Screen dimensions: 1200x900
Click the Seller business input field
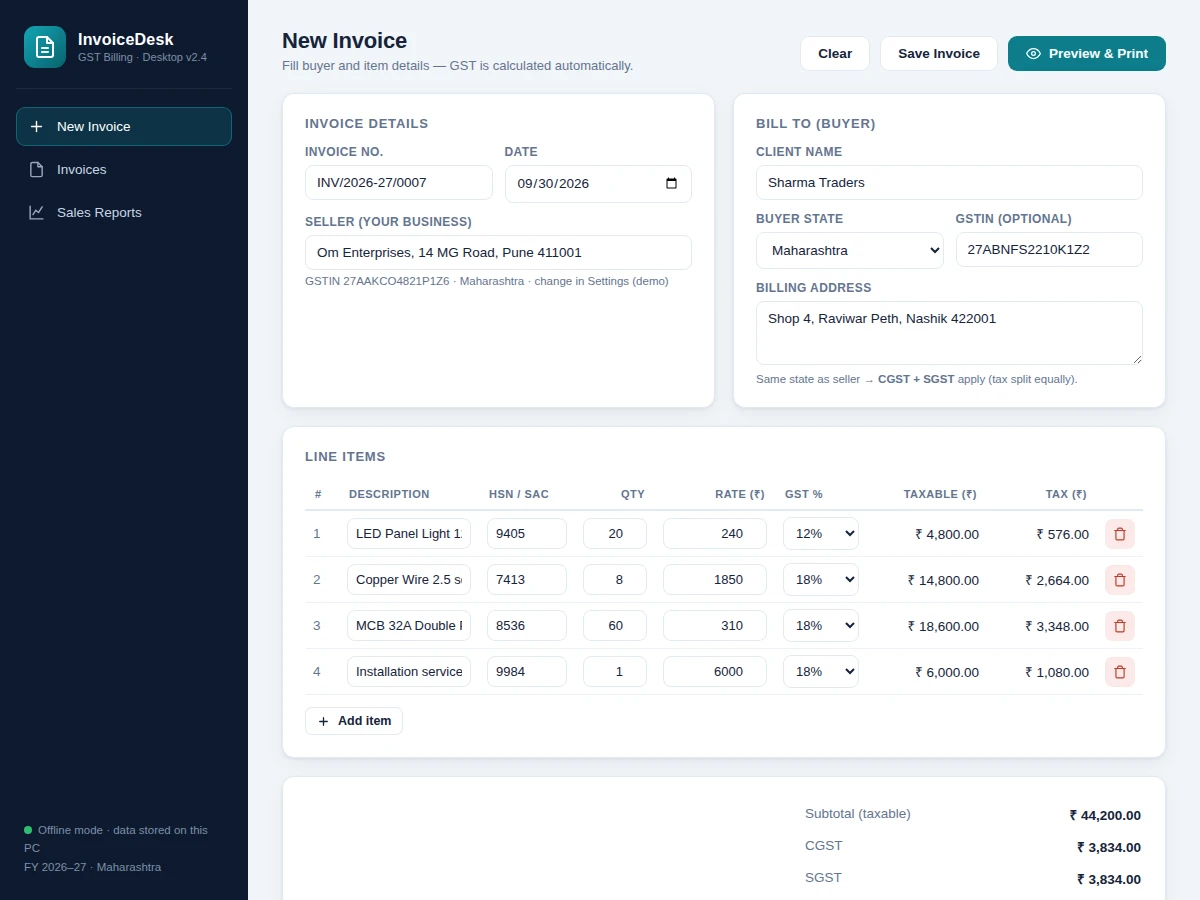coord(498,253)
